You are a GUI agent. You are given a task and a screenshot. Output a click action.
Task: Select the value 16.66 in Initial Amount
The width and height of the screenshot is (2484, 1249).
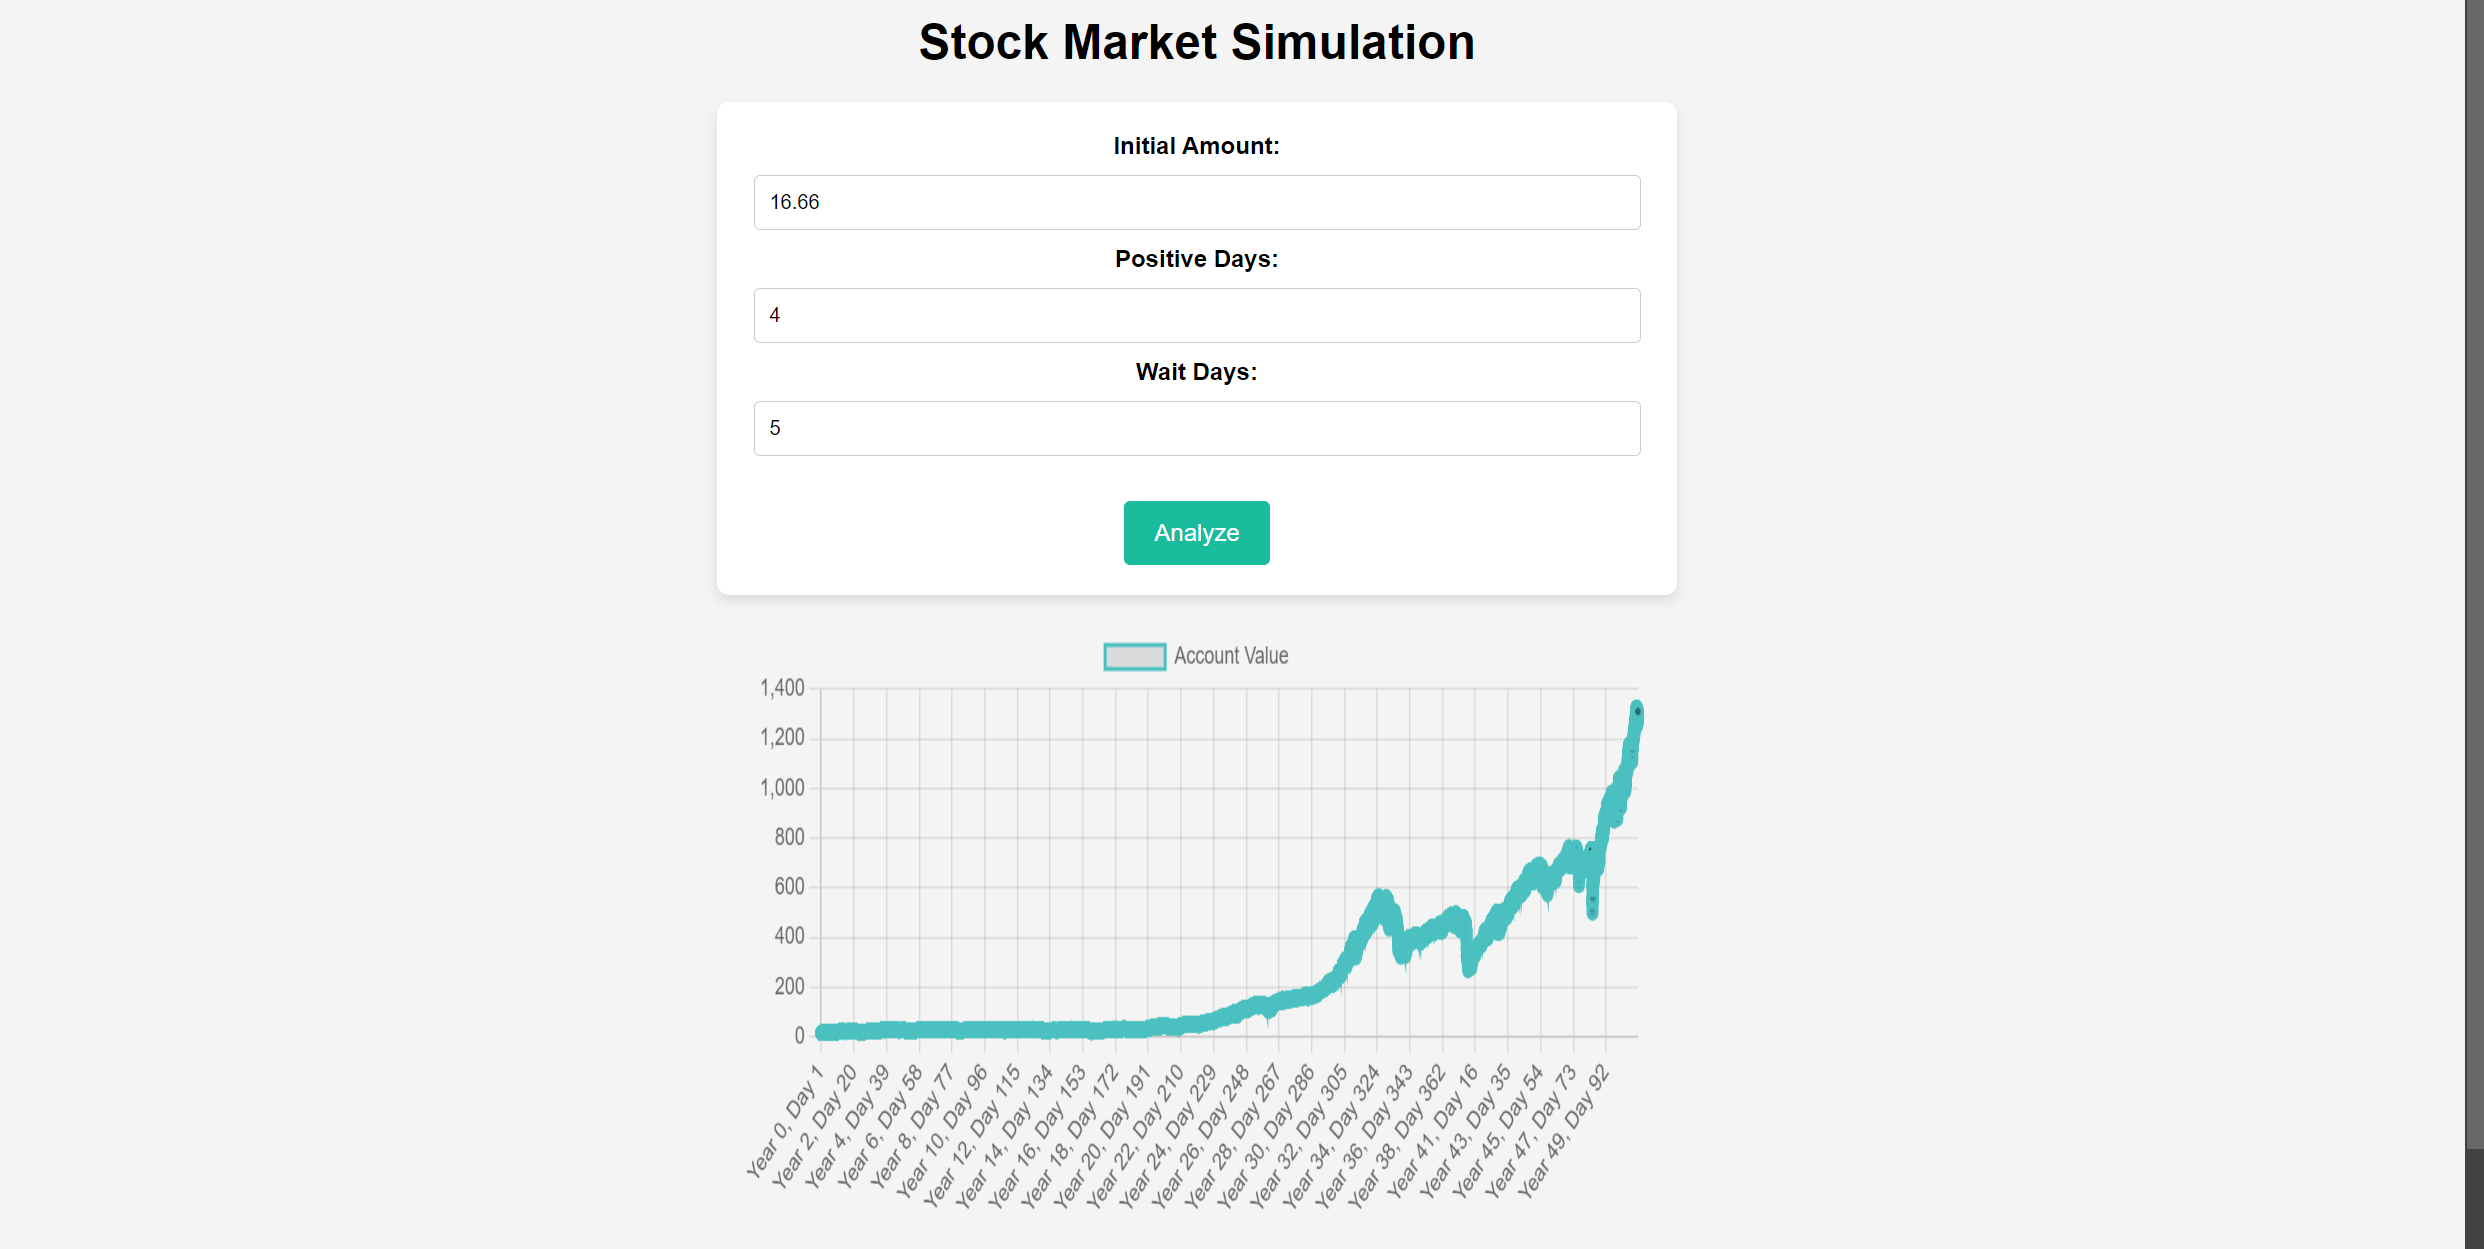(x=794, y=201)
